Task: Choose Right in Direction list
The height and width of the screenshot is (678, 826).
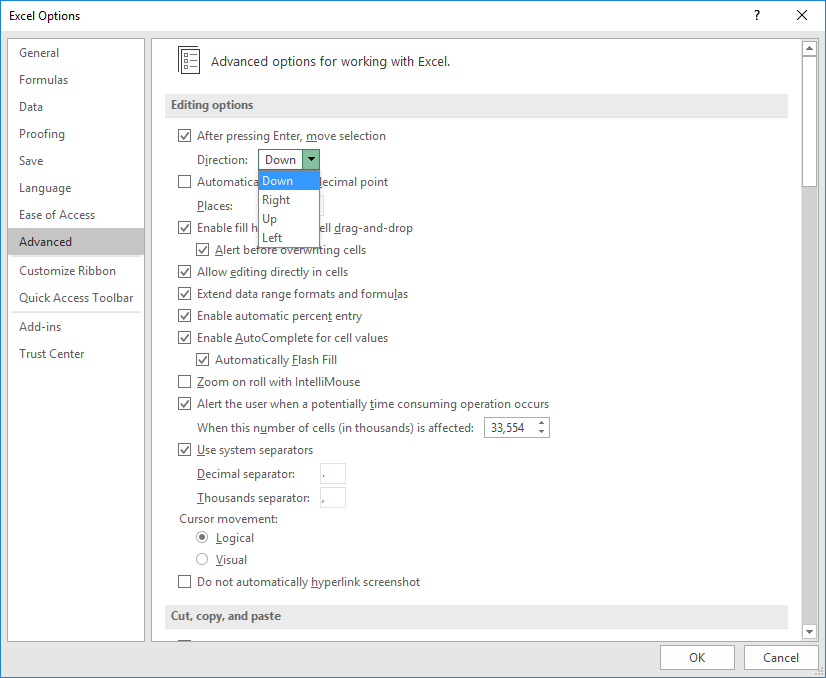Action: (x=289, y=200)
